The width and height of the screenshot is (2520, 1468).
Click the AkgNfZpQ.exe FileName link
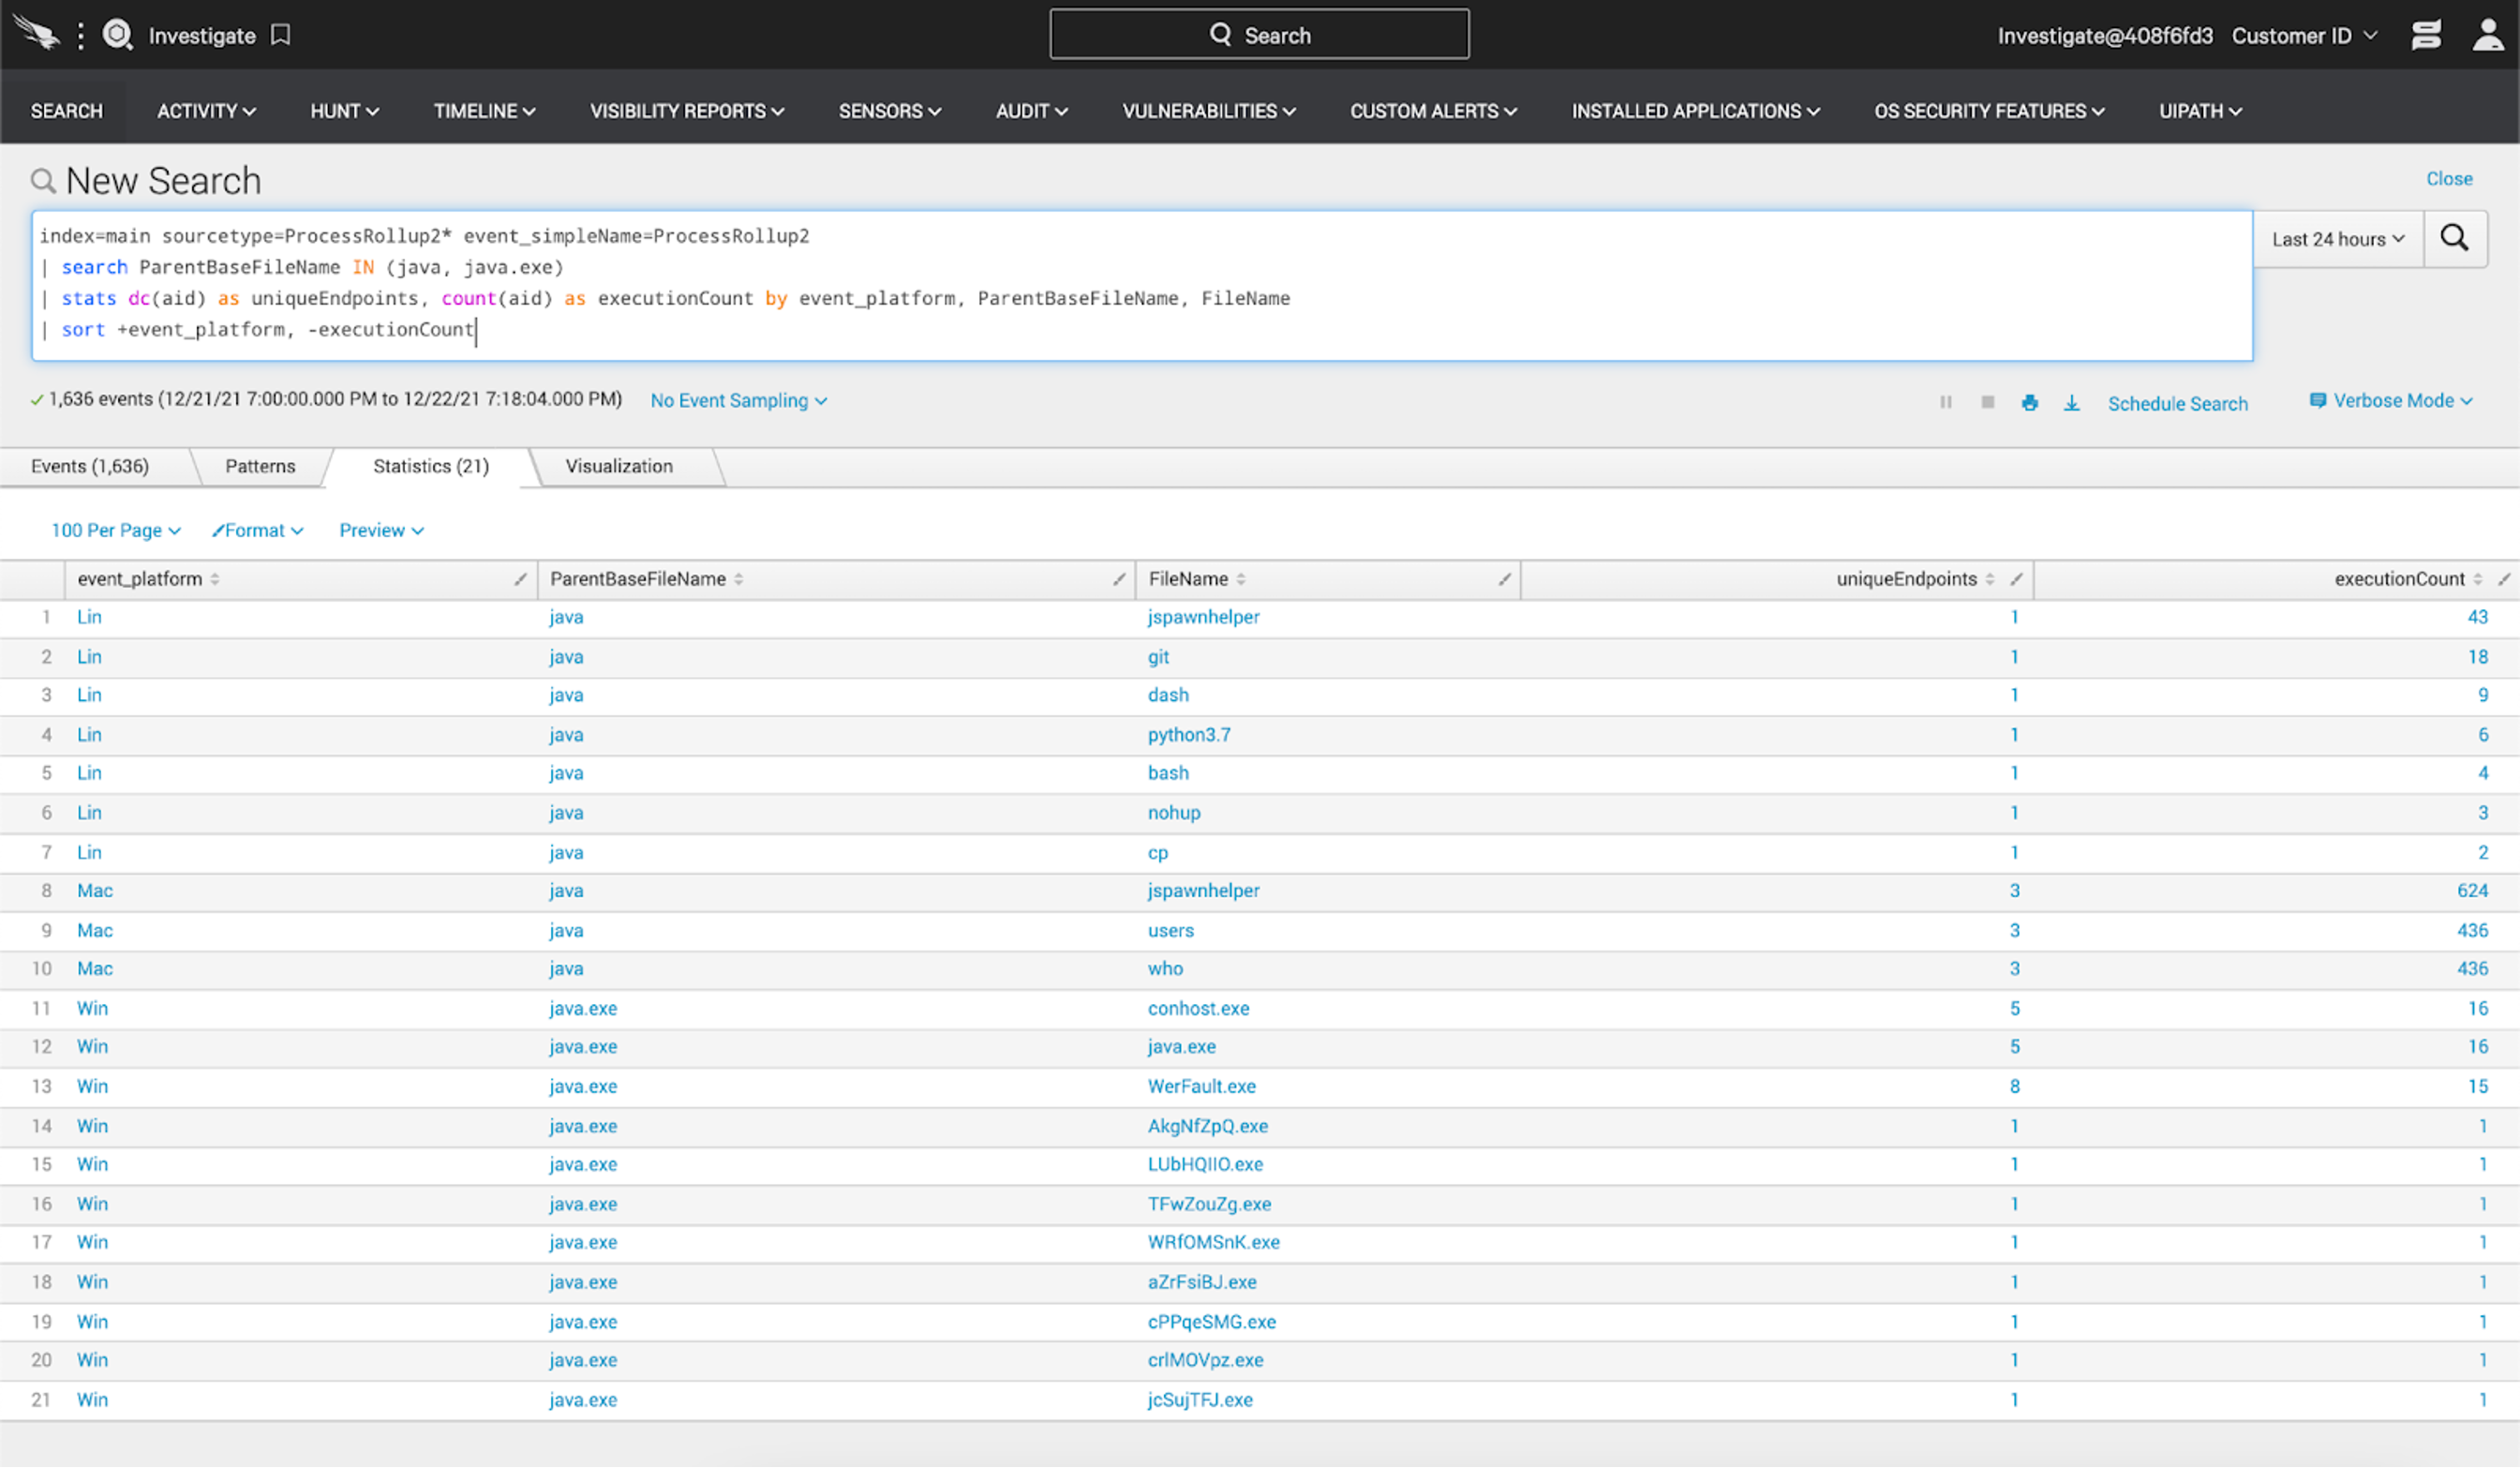click(x=1207, y=1126)
